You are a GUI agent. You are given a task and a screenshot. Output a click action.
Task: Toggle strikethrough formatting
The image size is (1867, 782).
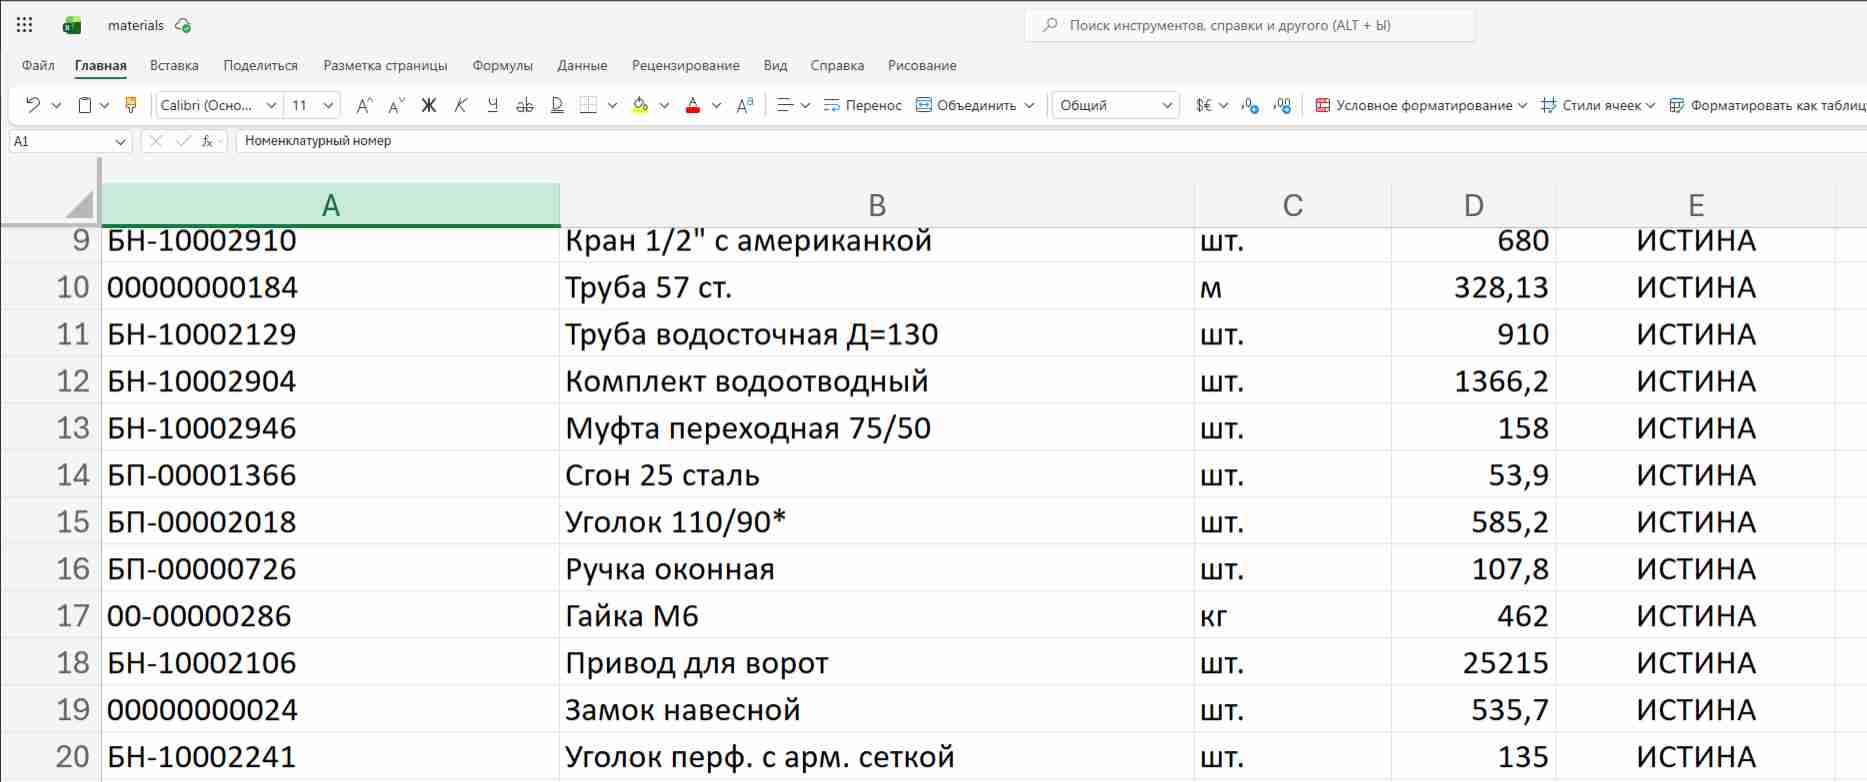tap(525, 105)
